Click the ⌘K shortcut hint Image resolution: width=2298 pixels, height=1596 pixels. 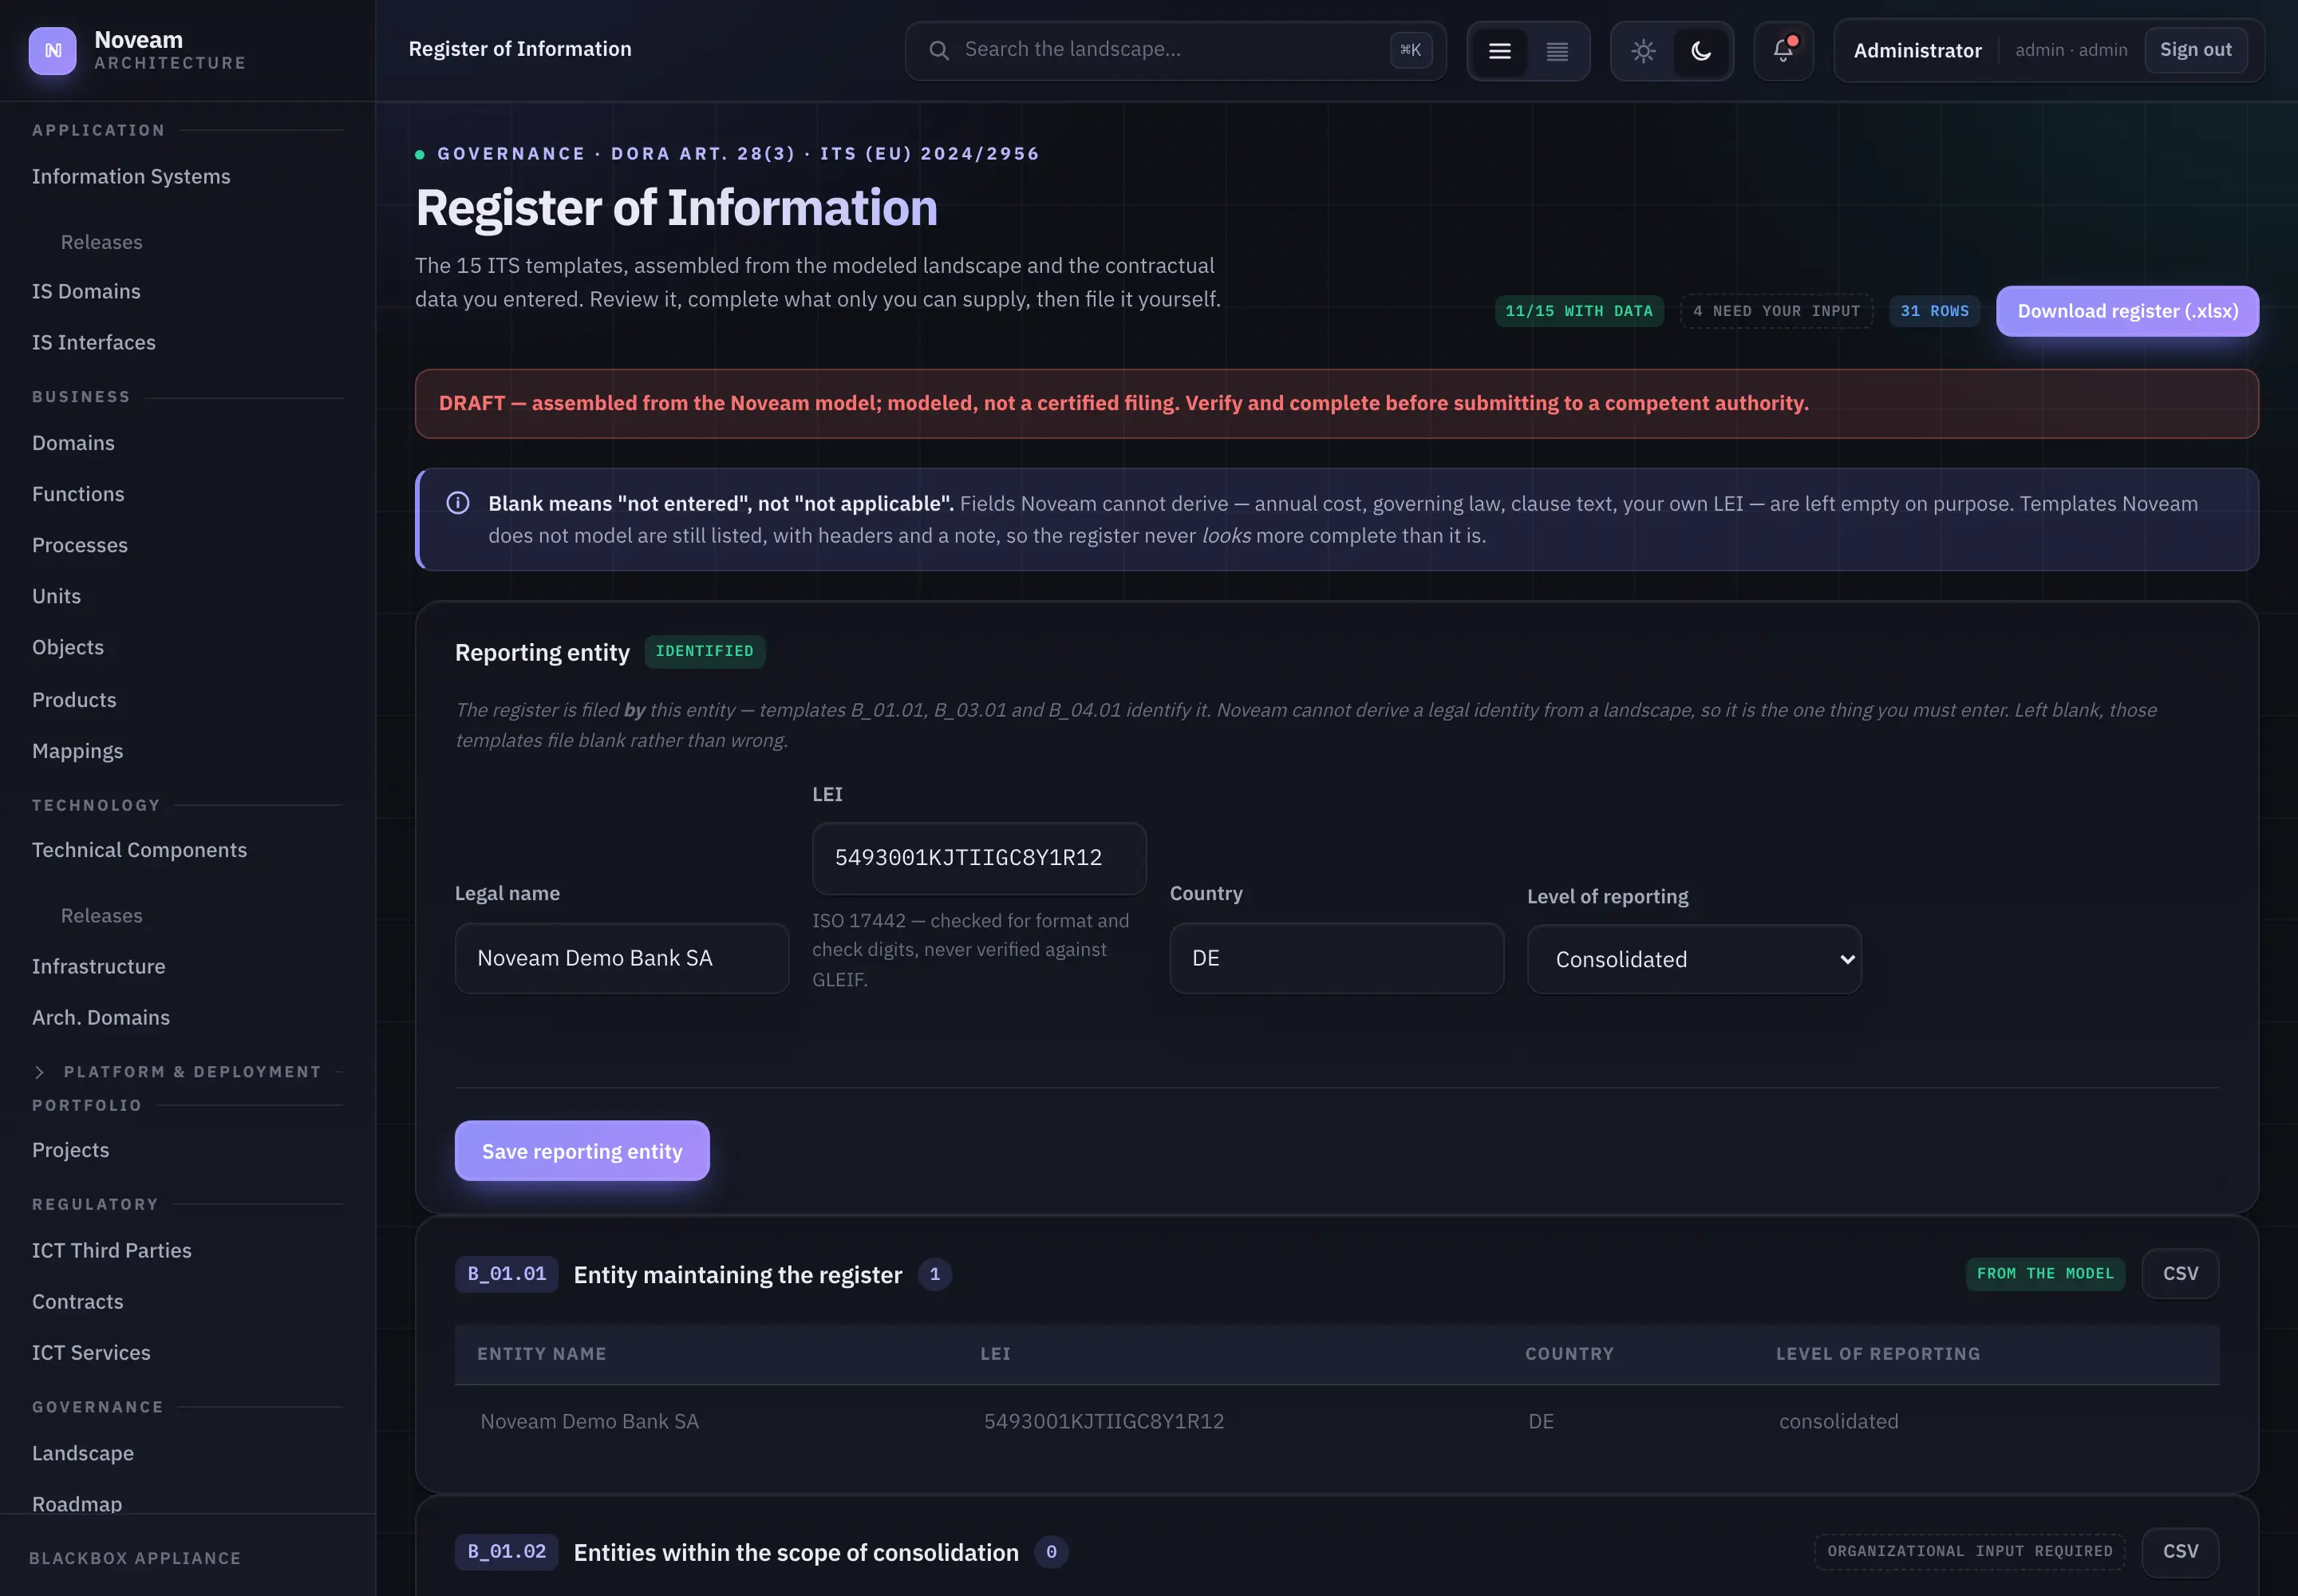[x=1410, y=50]
